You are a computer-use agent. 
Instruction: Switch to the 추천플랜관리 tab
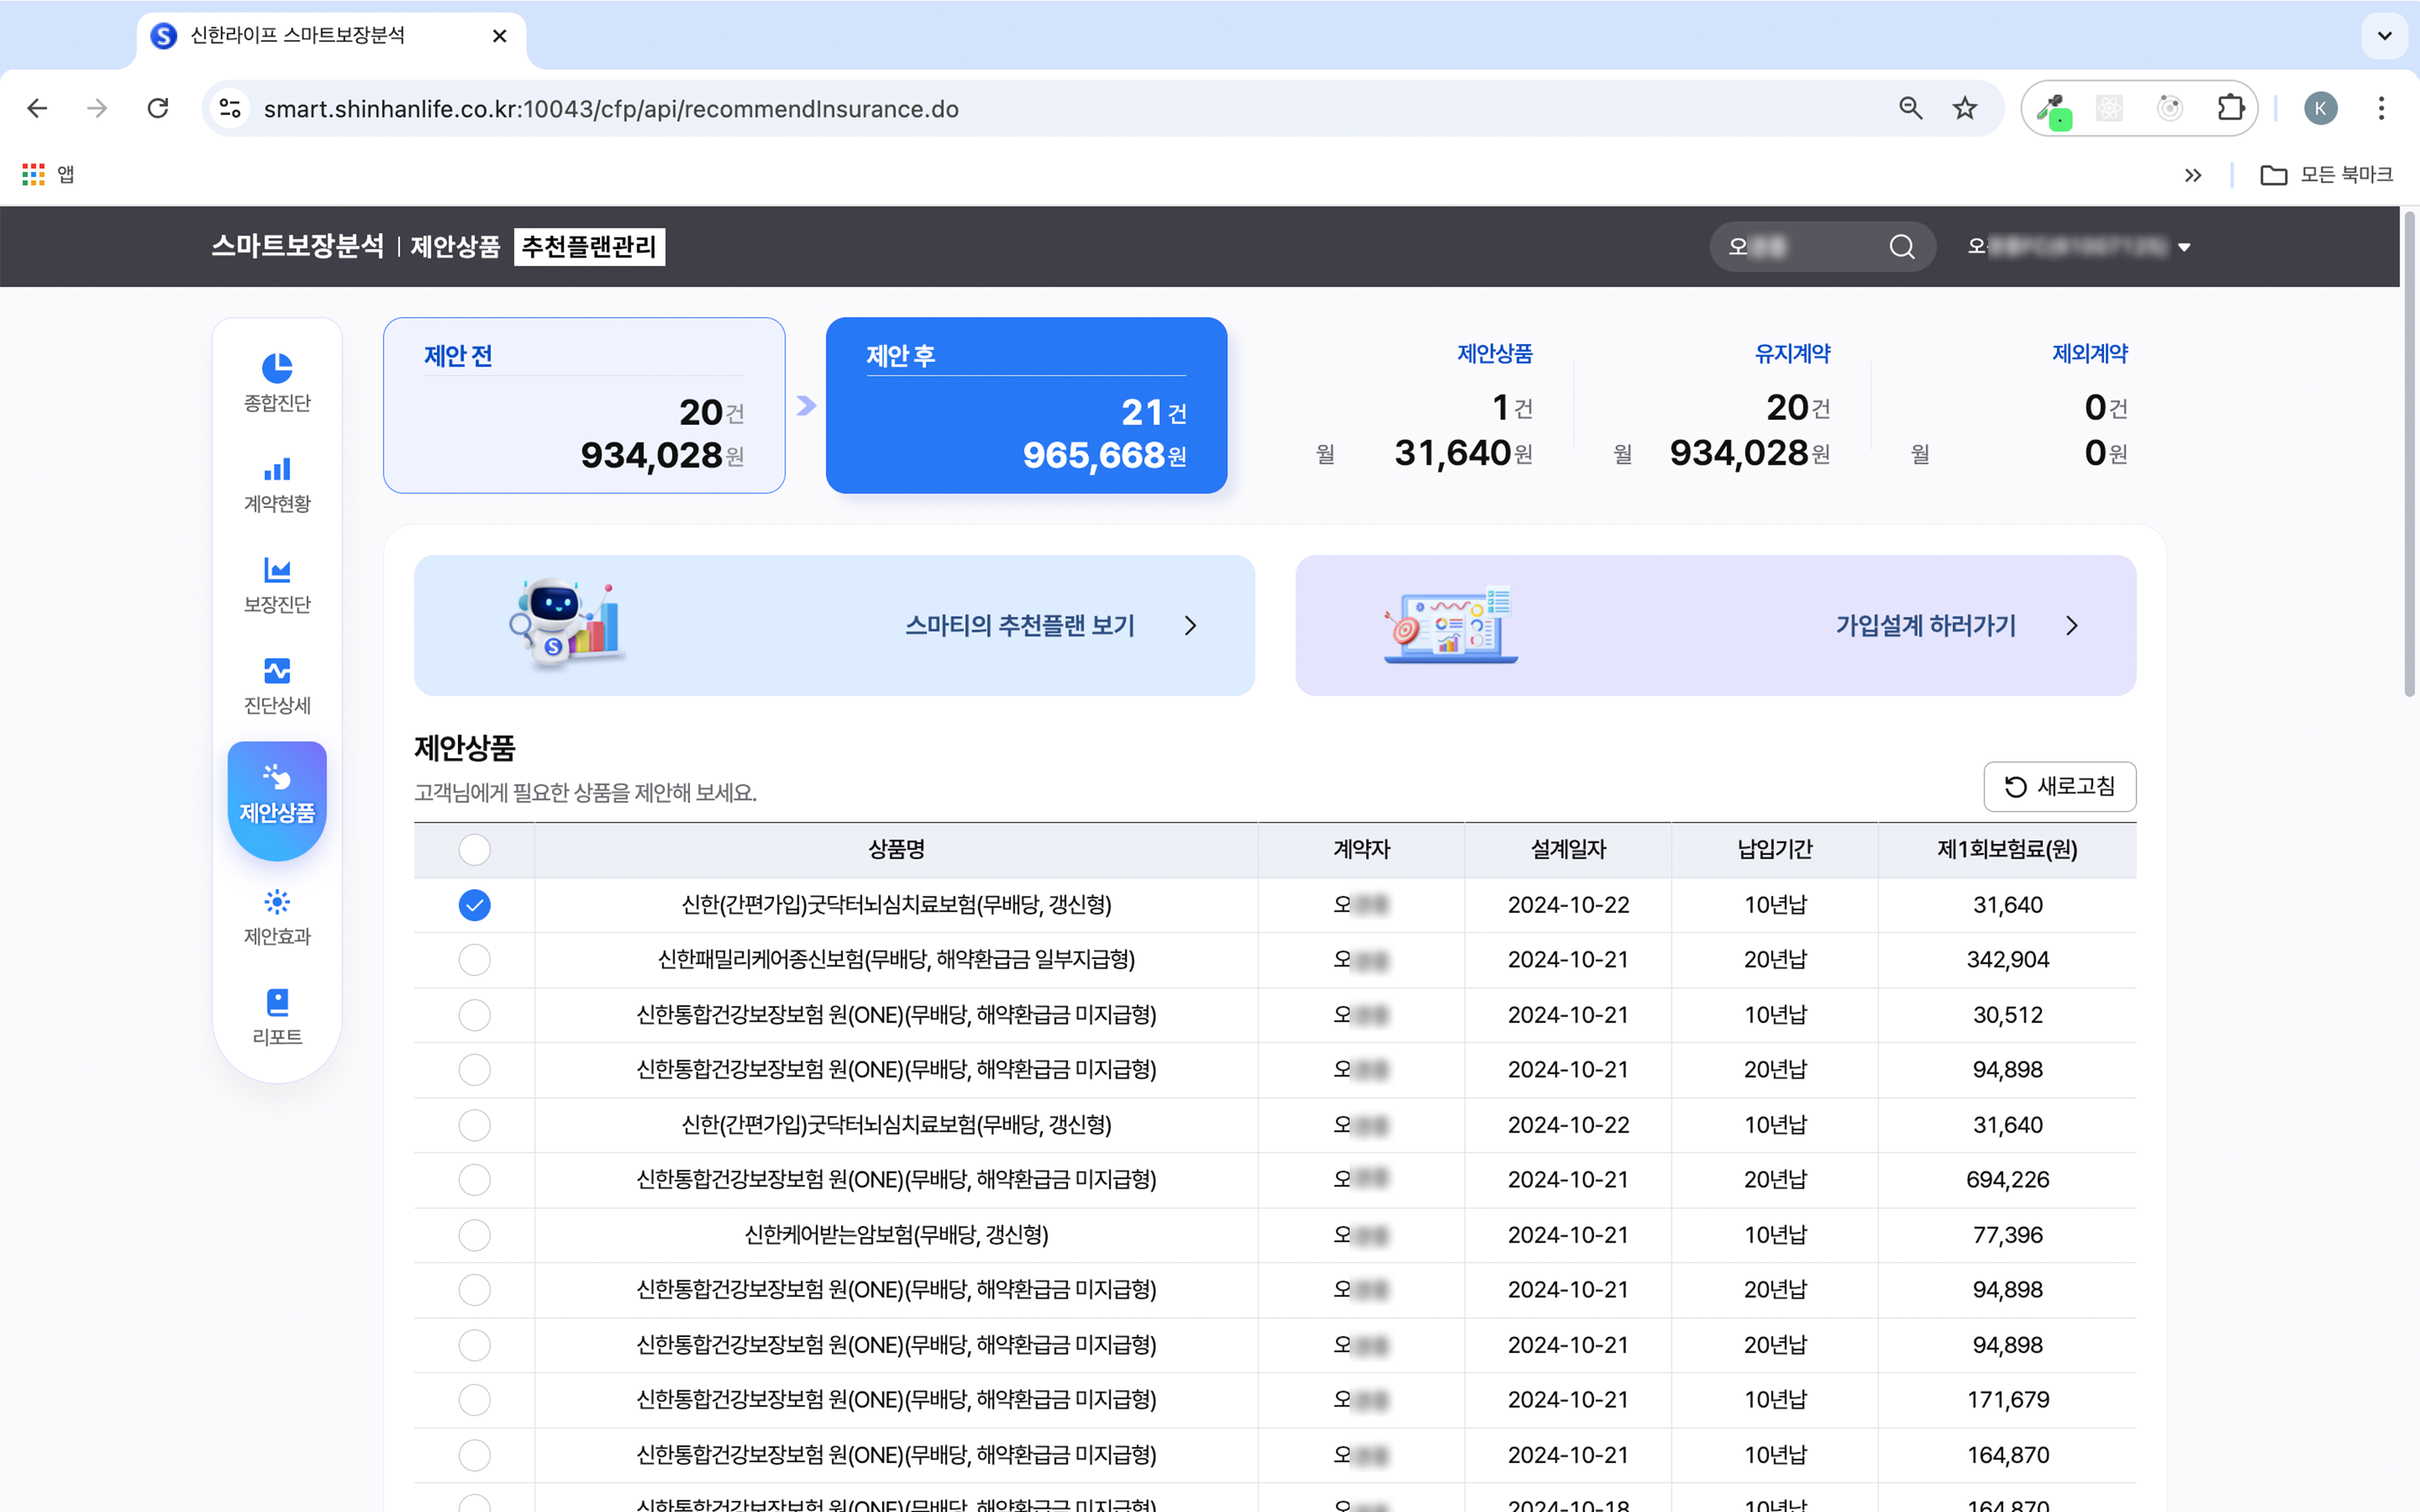(x=588, y=246)
